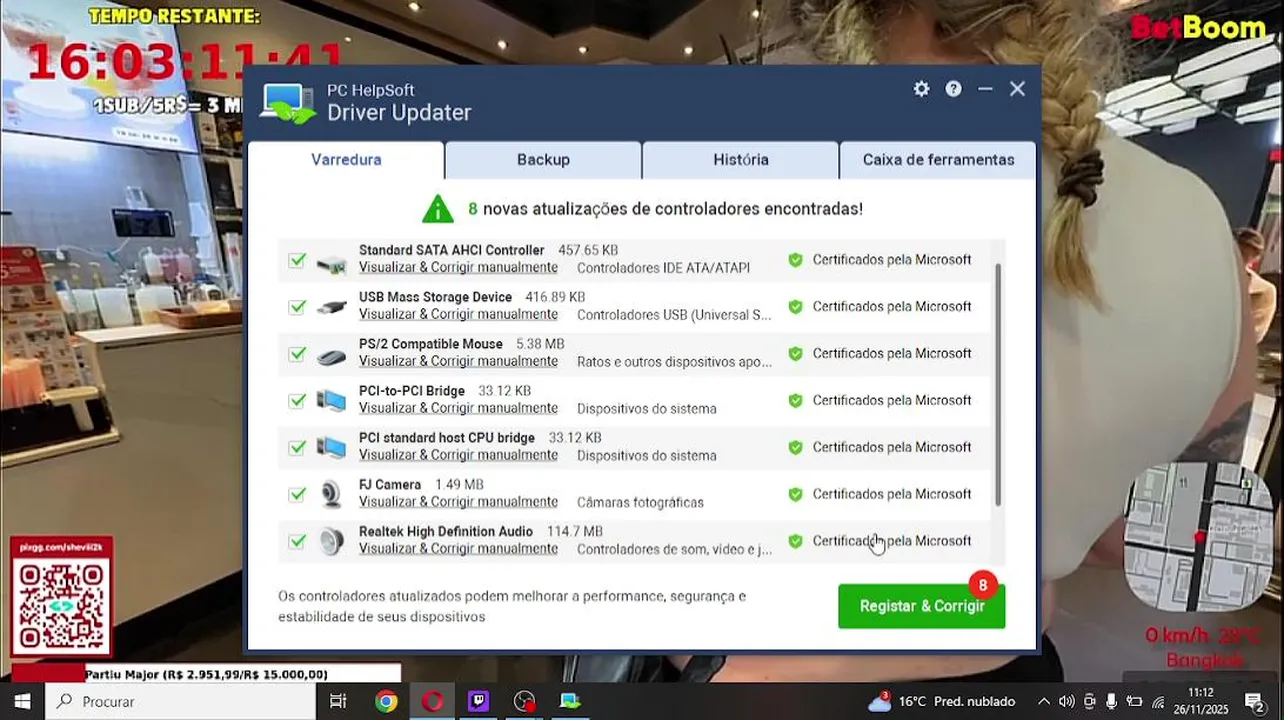Click the FJ Camera webcam icon
The image size is (1284, 720).
coord(331,494)
